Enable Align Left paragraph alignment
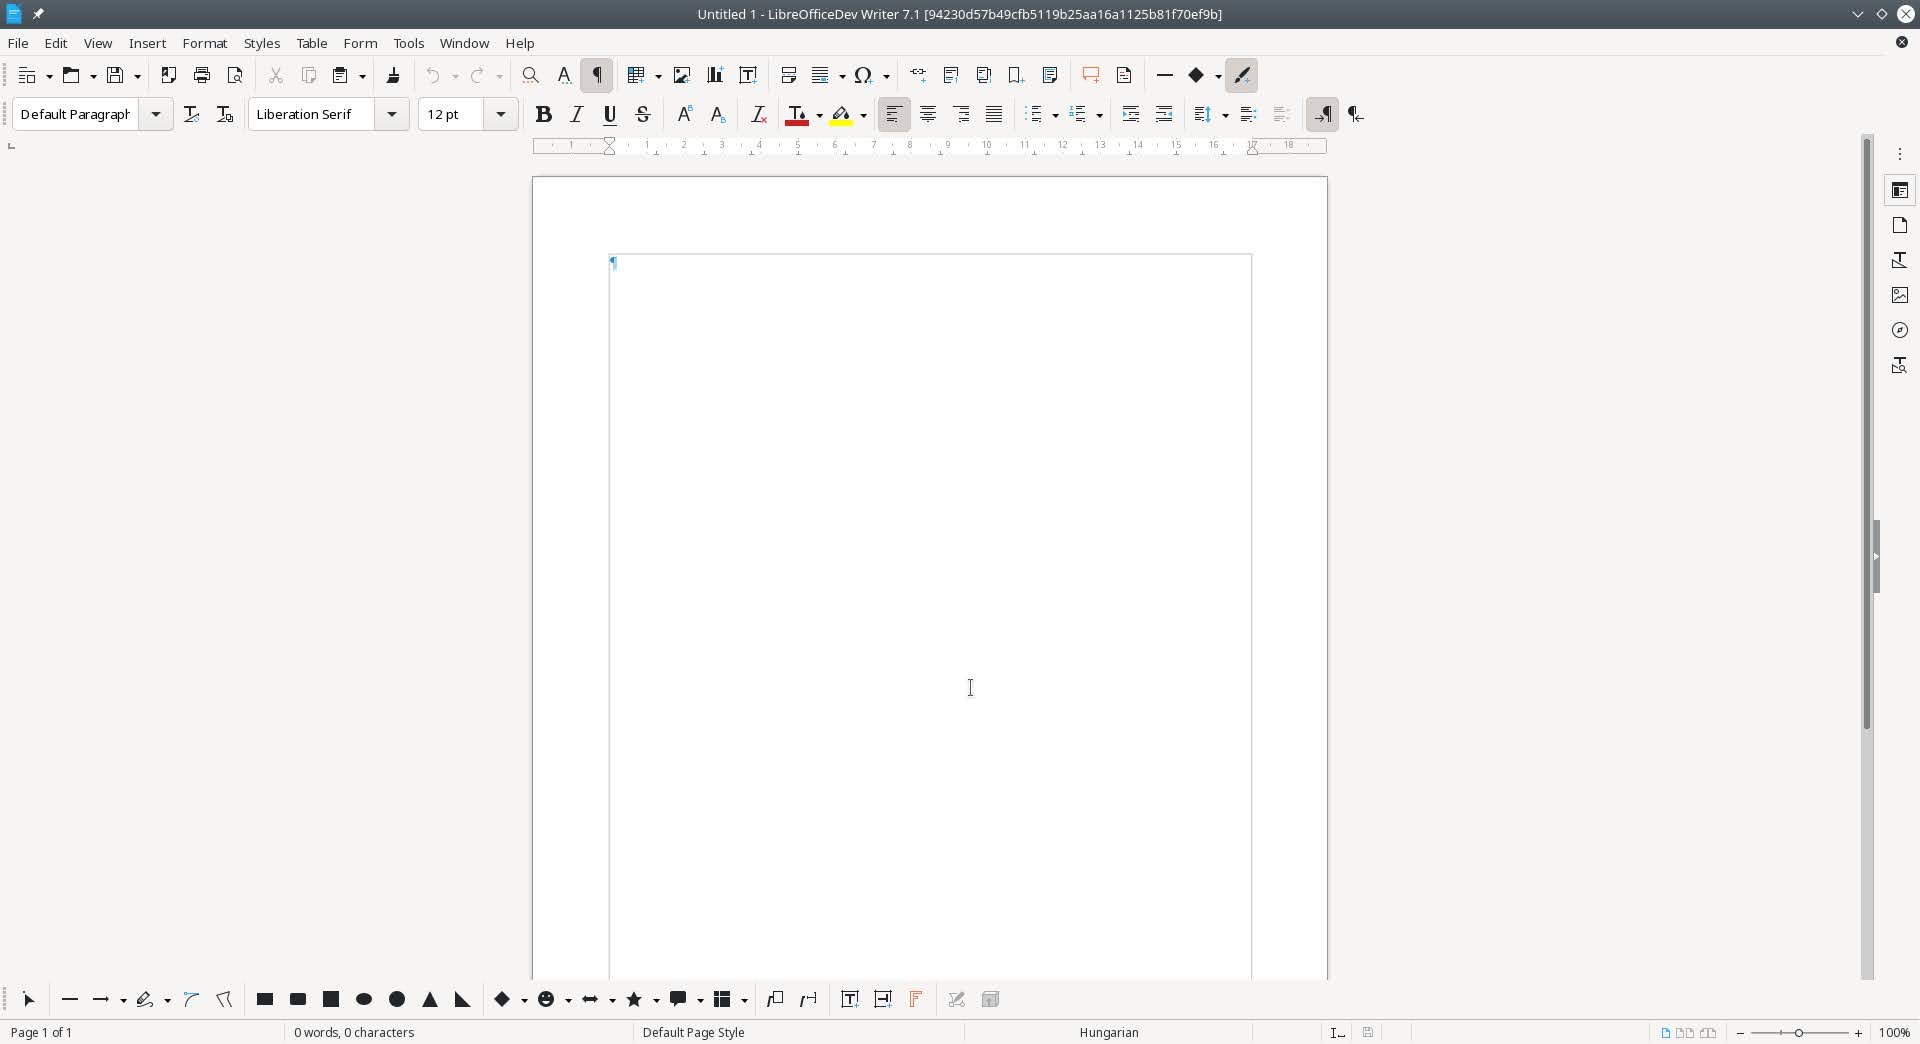 [894, 114]
